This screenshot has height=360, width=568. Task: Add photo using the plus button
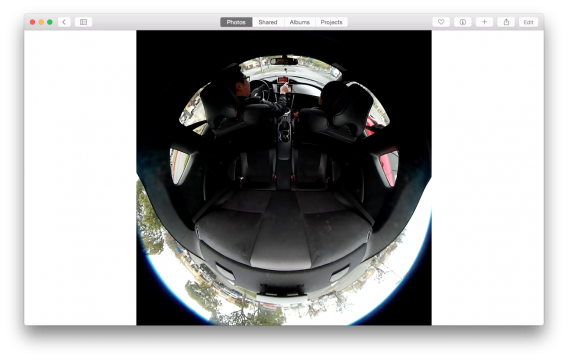484,22
